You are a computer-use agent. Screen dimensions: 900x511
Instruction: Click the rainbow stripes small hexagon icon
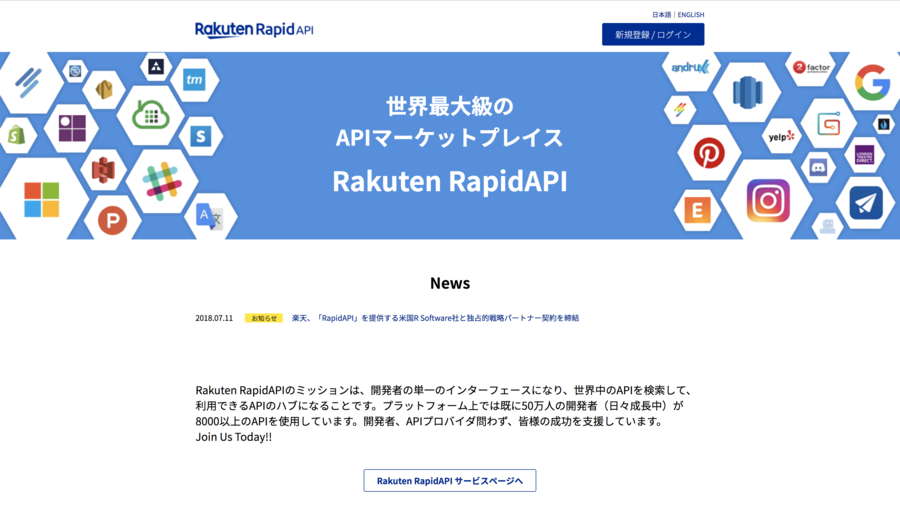point(680,109)
